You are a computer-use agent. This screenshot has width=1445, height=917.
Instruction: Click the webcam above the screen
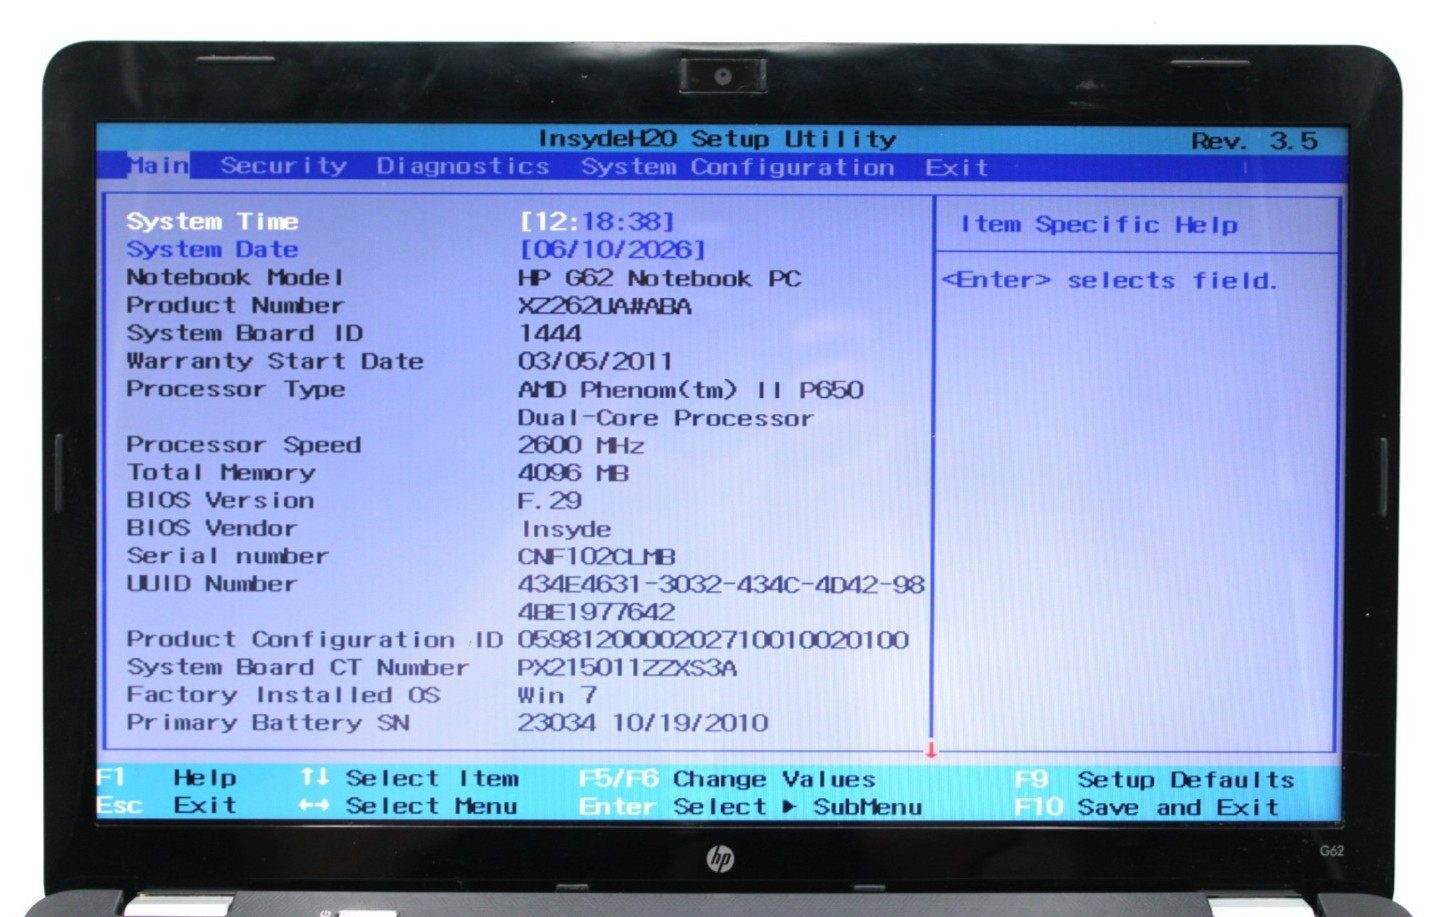point(723,76)
